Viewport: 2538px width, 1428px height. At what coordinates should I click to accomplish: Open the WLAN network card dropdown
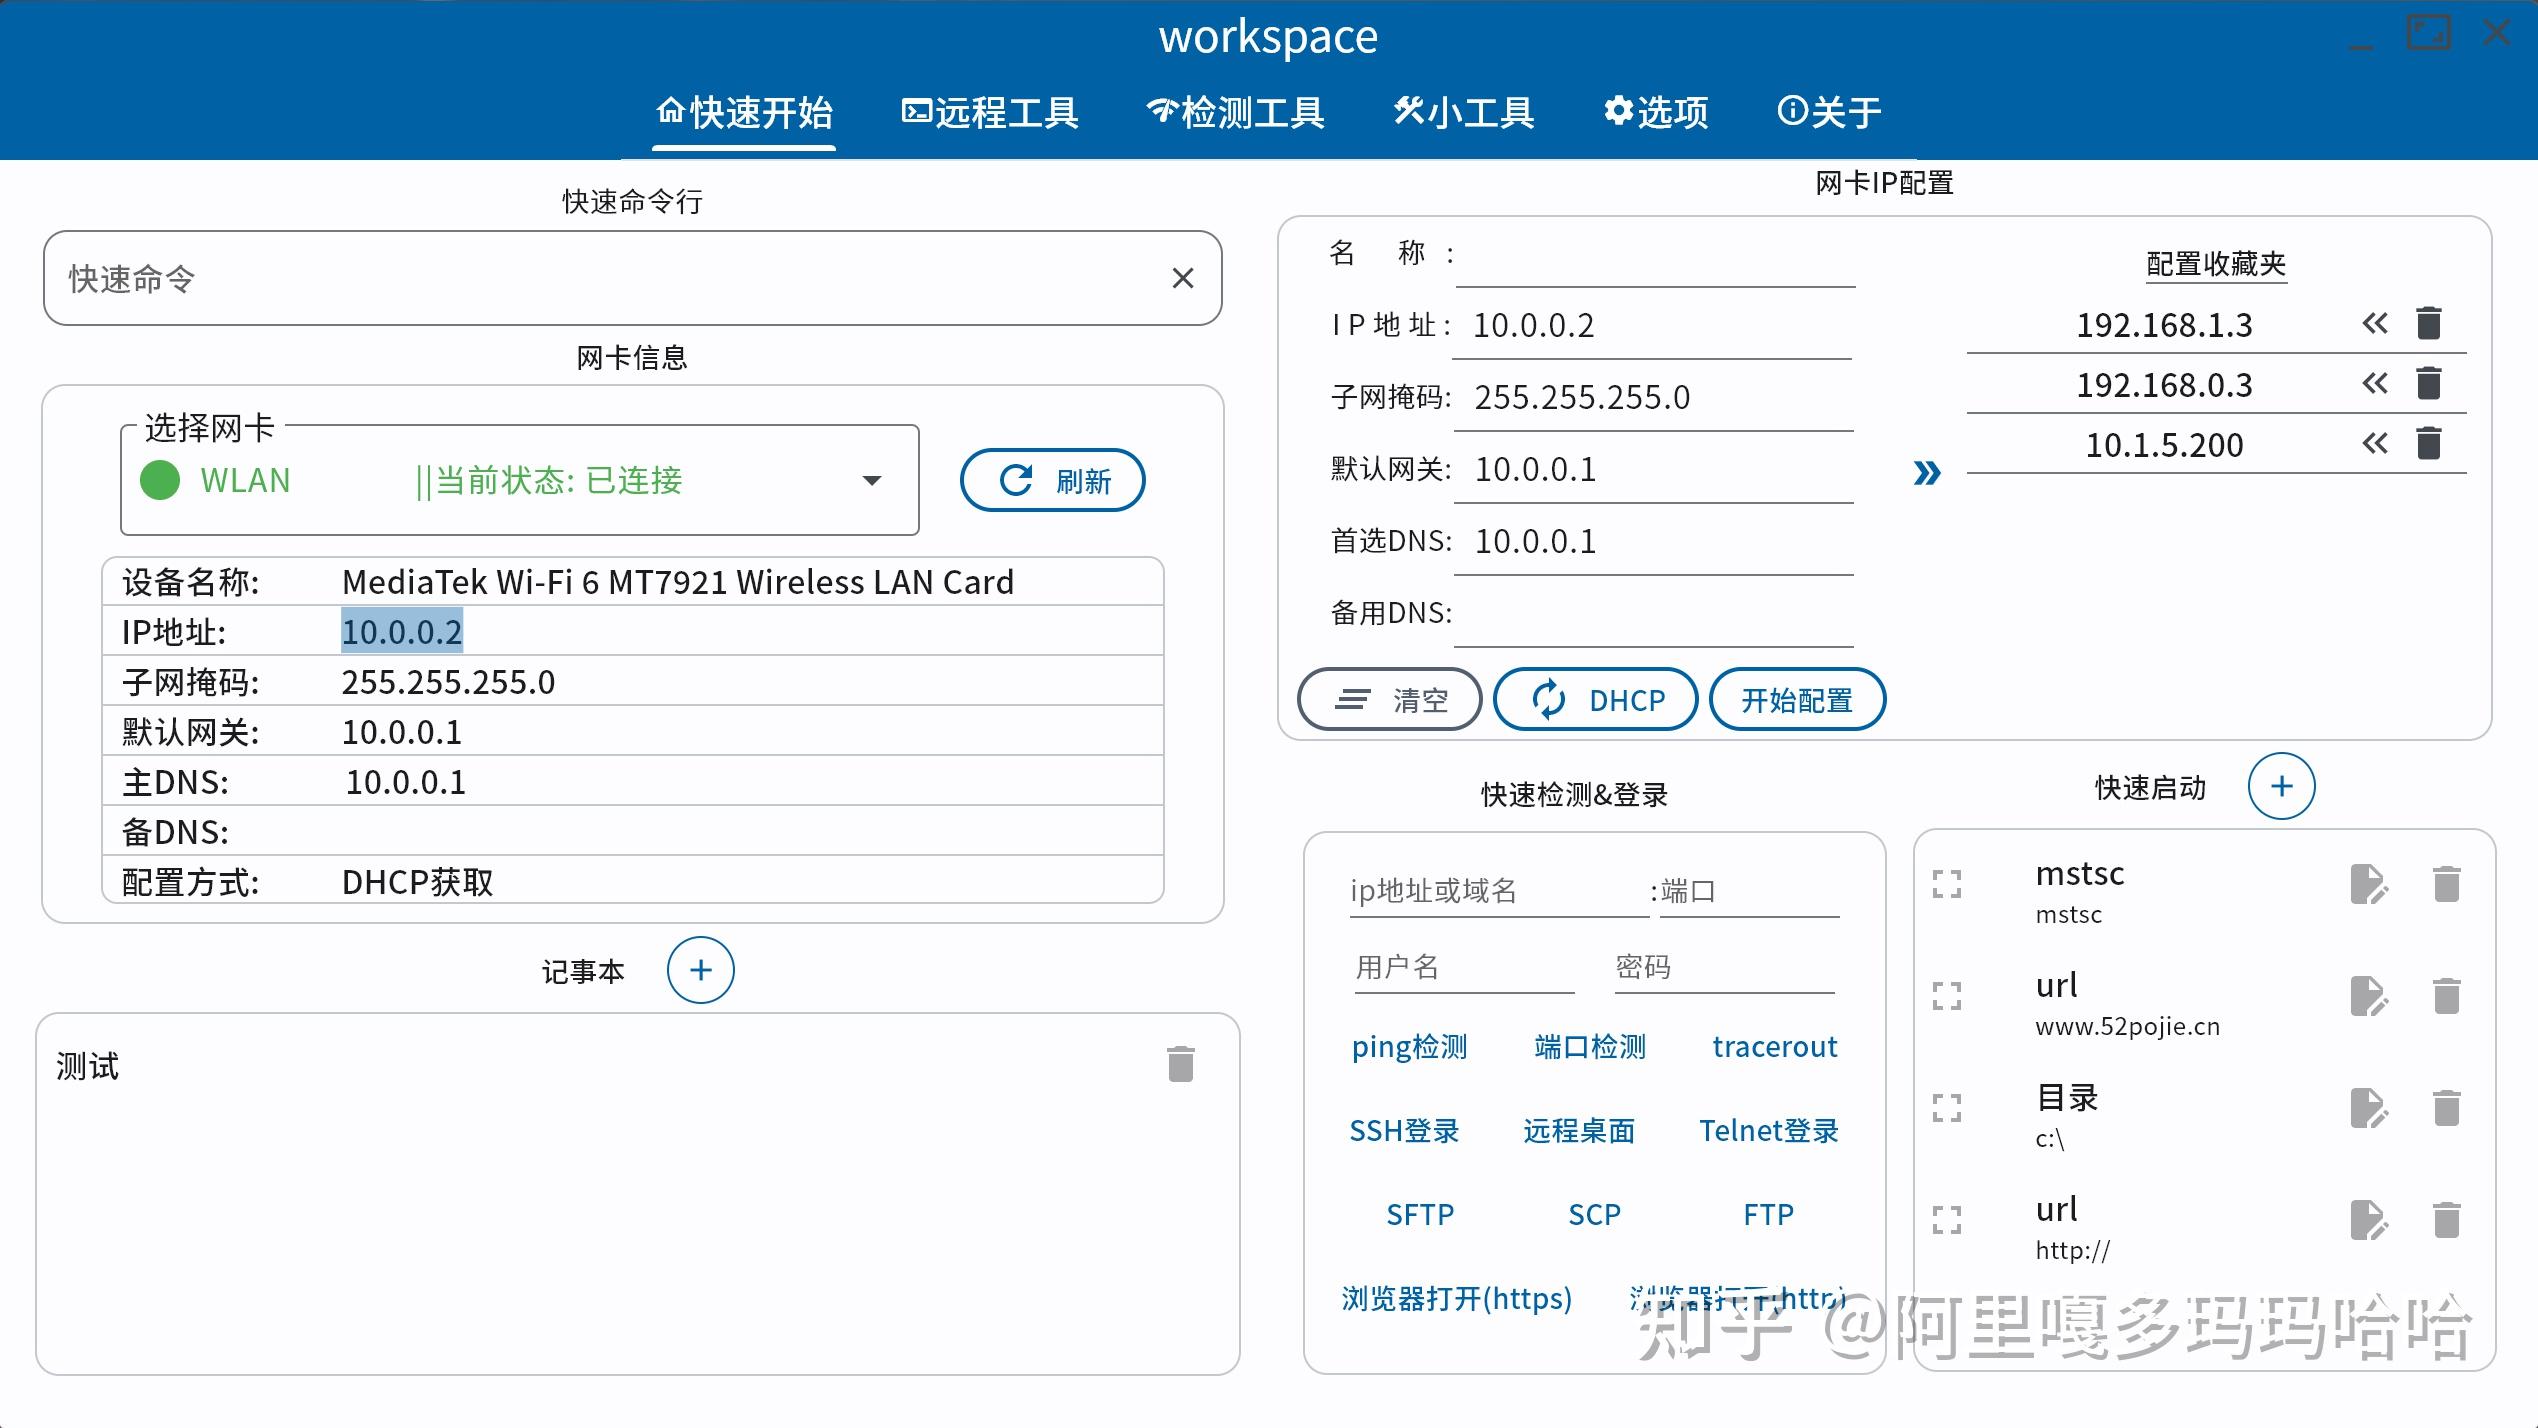519,480
